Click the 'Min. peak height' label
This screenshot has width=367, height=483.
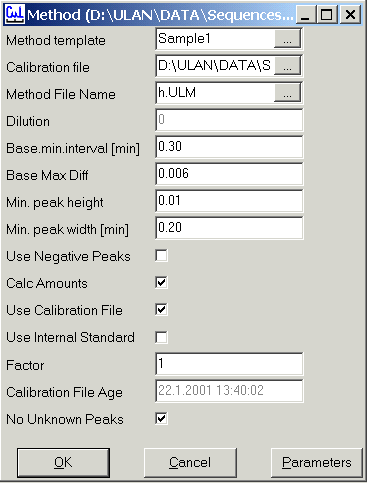pos(55,203)
